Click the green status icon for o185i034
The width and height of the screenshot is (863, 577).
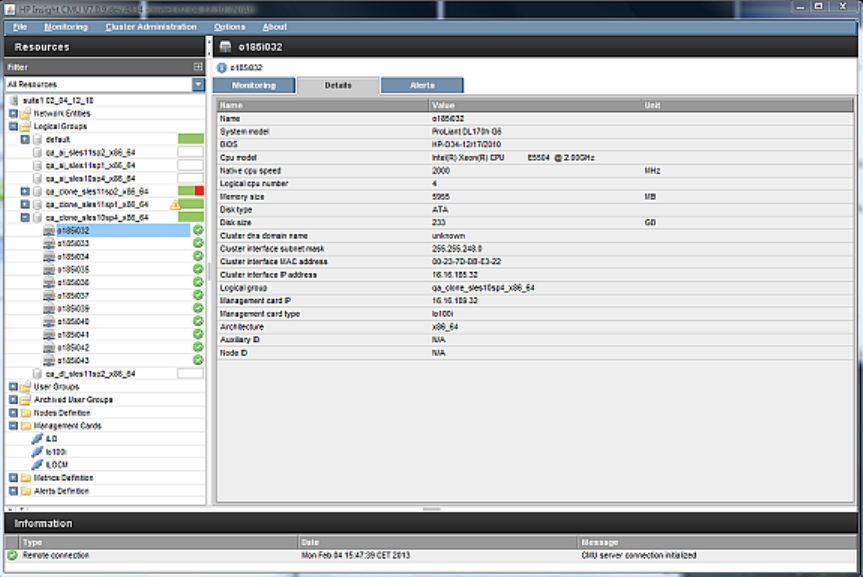[x=198, y=256]
